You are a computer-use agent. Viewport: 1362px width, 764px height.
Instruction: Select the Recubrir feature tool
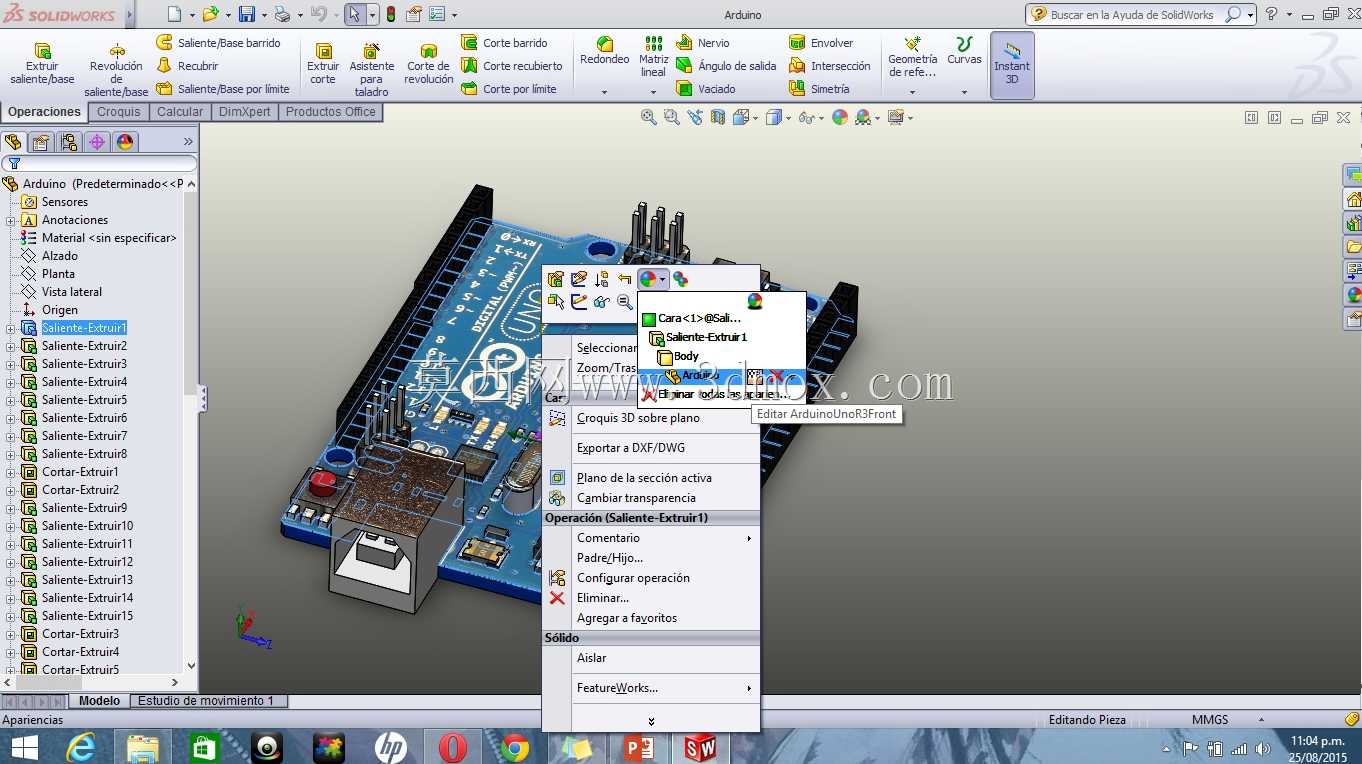pos(188,66)
